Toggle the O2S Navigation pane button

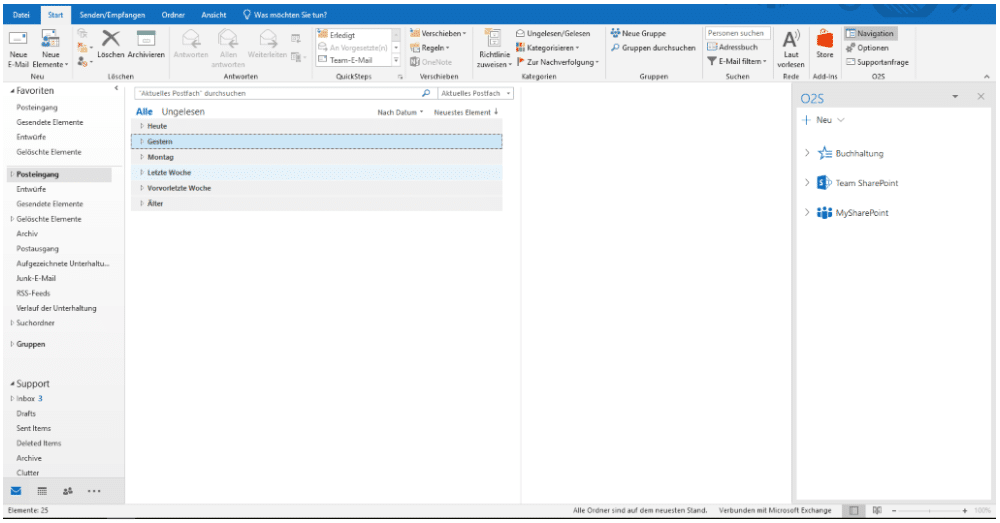coord(869,33)
